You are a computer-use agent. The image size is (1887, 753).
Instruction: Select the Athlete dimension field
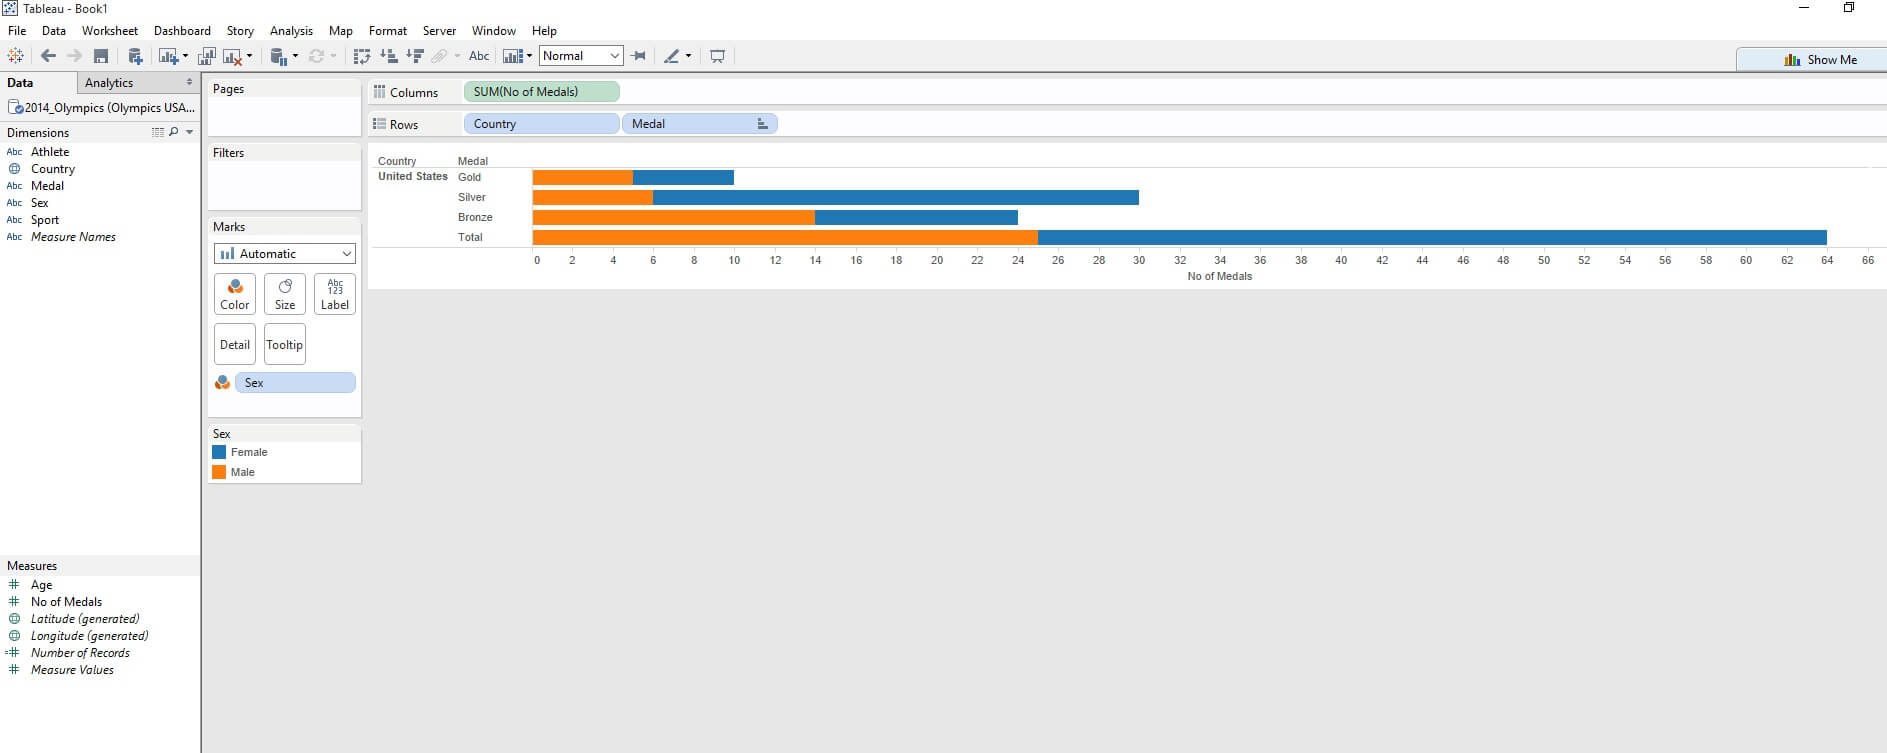tap(50, 152)
